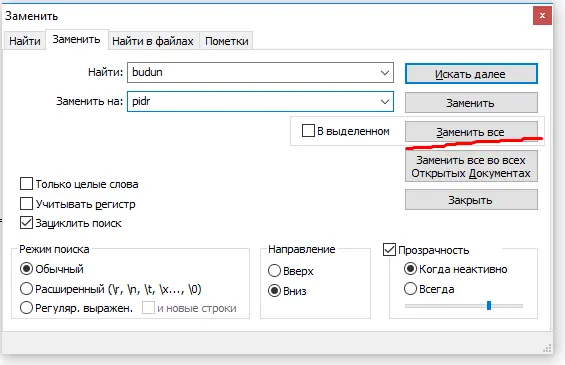Click the resize grip in dialog corner
Image resolution: width=565 pixels, height=365 pixels.
(x=547, y=348)
